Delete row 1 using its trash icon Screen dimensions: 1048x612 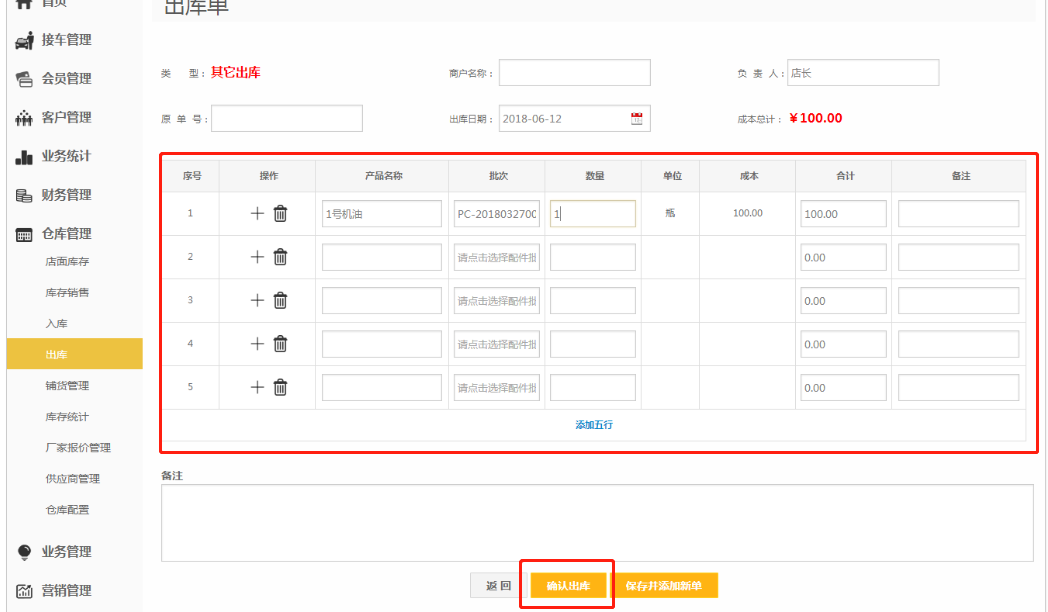click(x=281, y=213)
